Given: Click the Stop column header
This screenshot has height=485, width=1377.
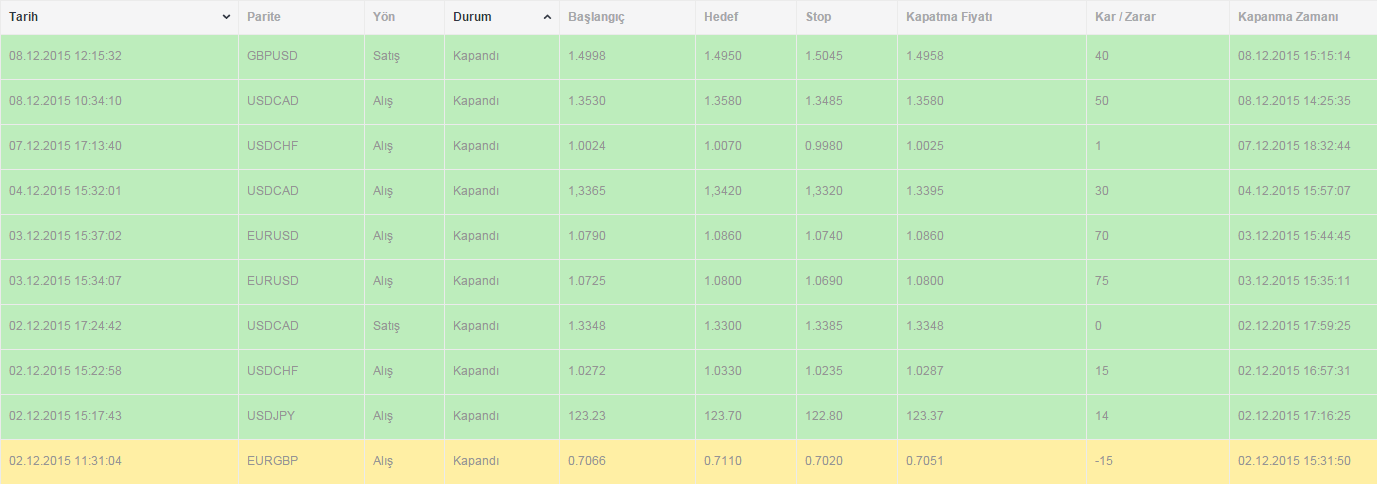Looking at the screenshot, I should click(x=818, y=17).
